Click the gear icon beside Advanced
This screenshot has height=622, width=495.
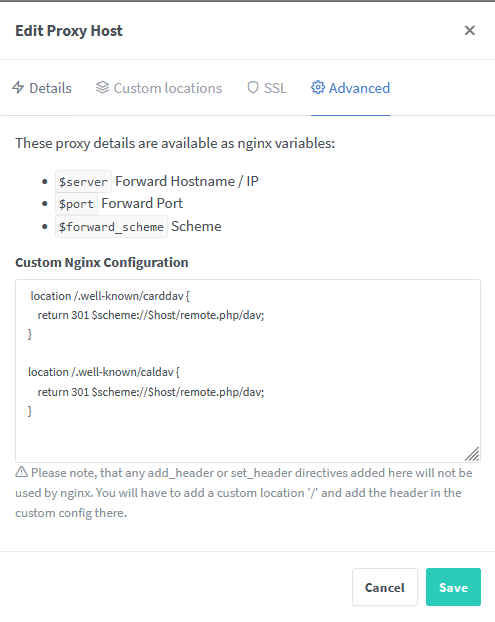[x=318, y=88]
